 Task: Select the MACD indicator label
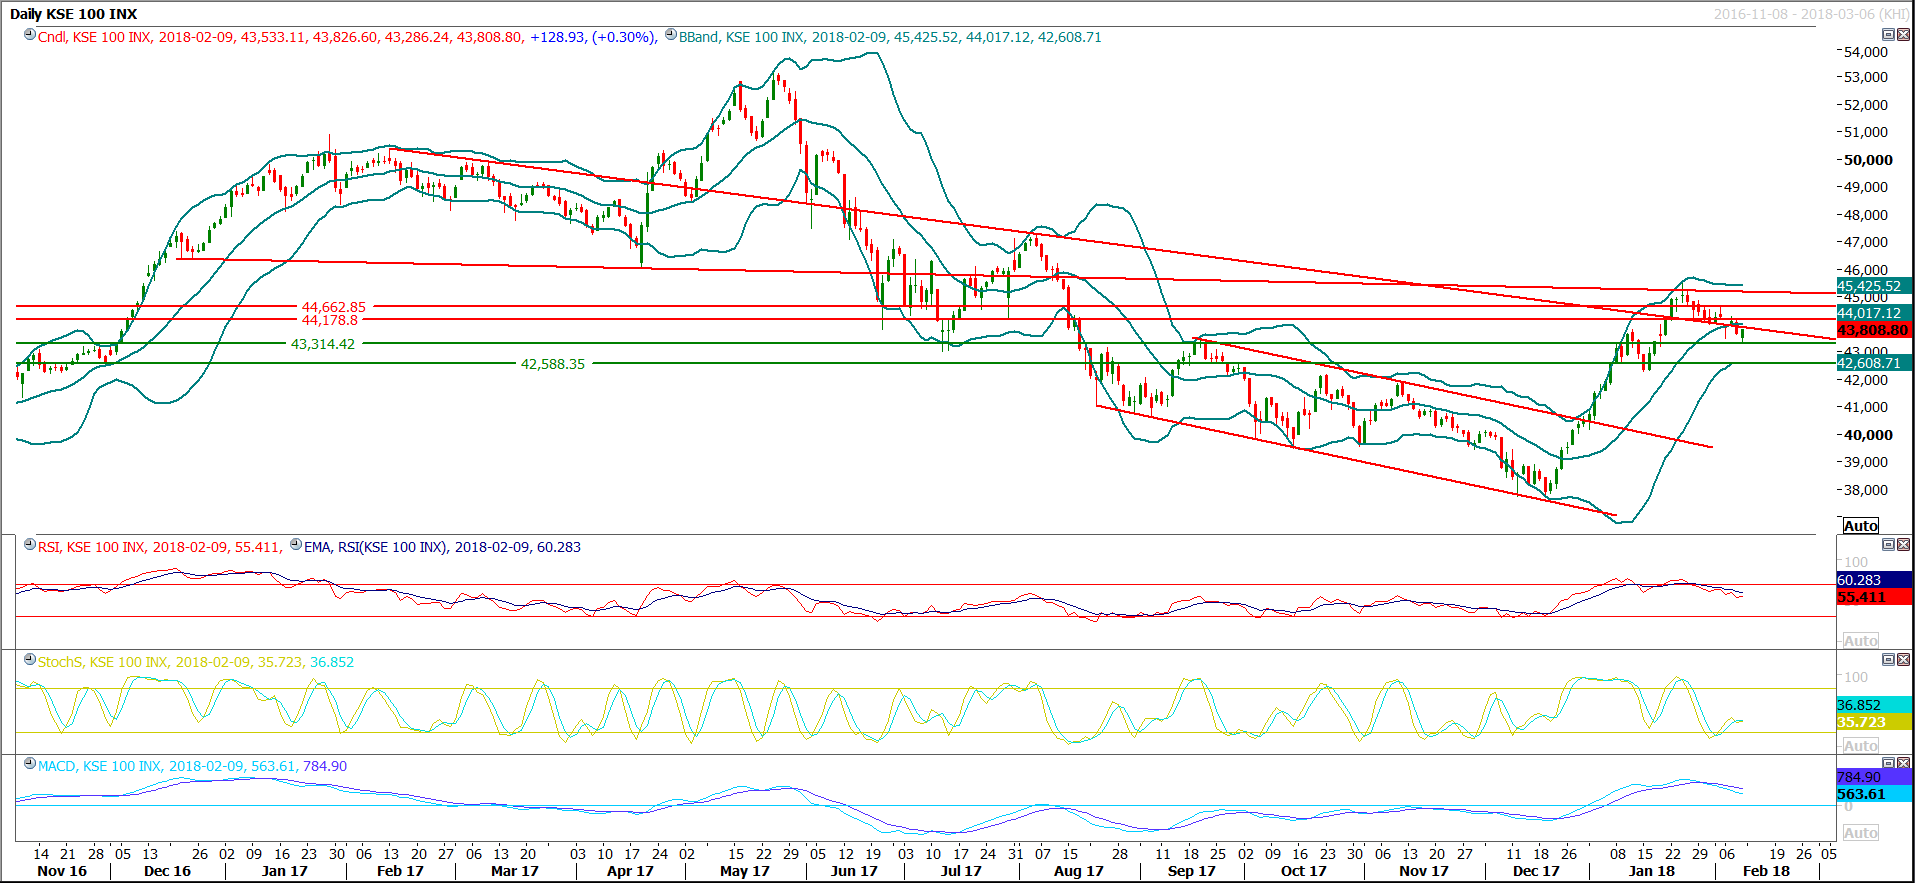click(192, 766)
